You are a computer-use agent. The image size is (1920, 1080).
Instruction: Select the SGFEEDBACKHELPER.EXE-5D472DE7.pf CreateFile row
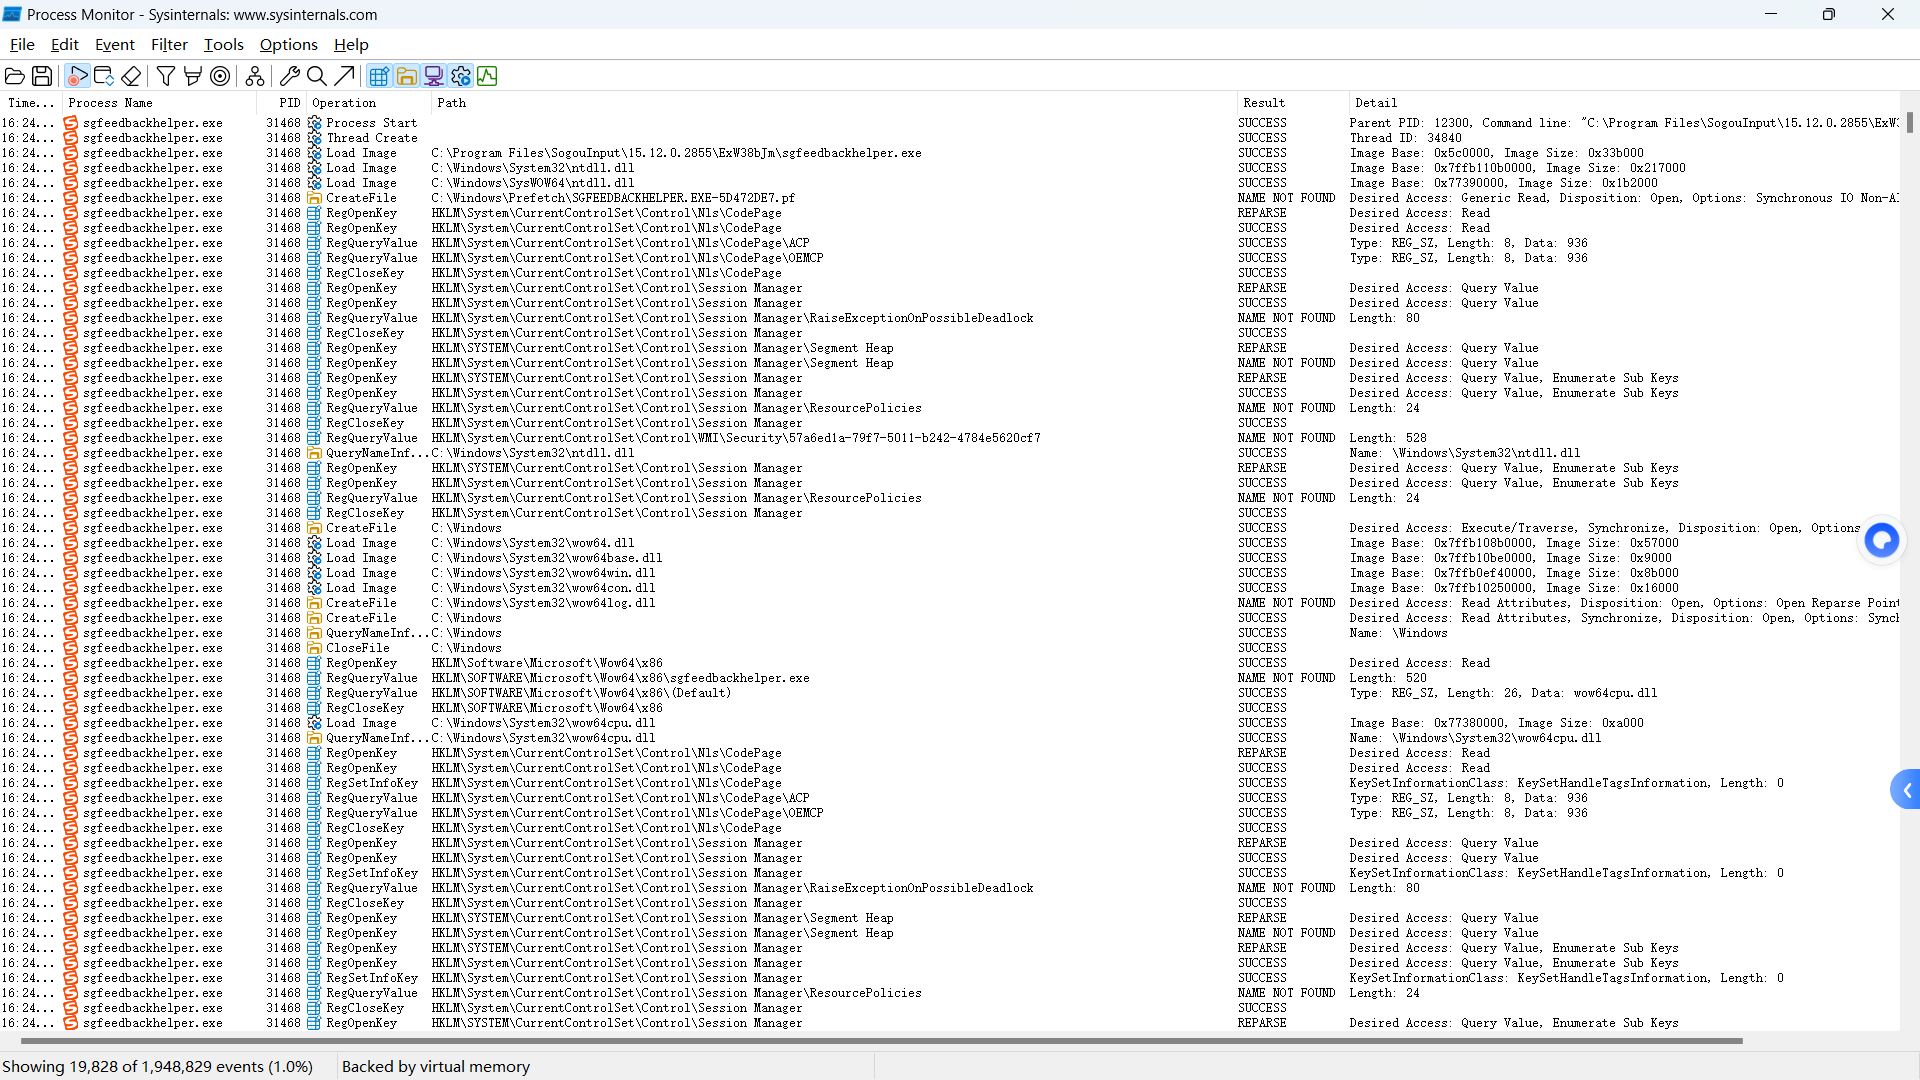tap(950, 198)
